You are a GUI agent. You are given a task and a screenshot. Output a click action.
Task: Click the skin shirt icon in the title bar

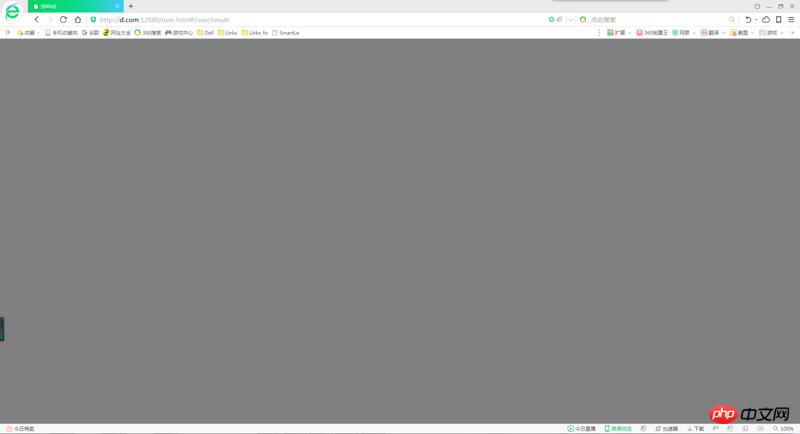coord(757,6)
